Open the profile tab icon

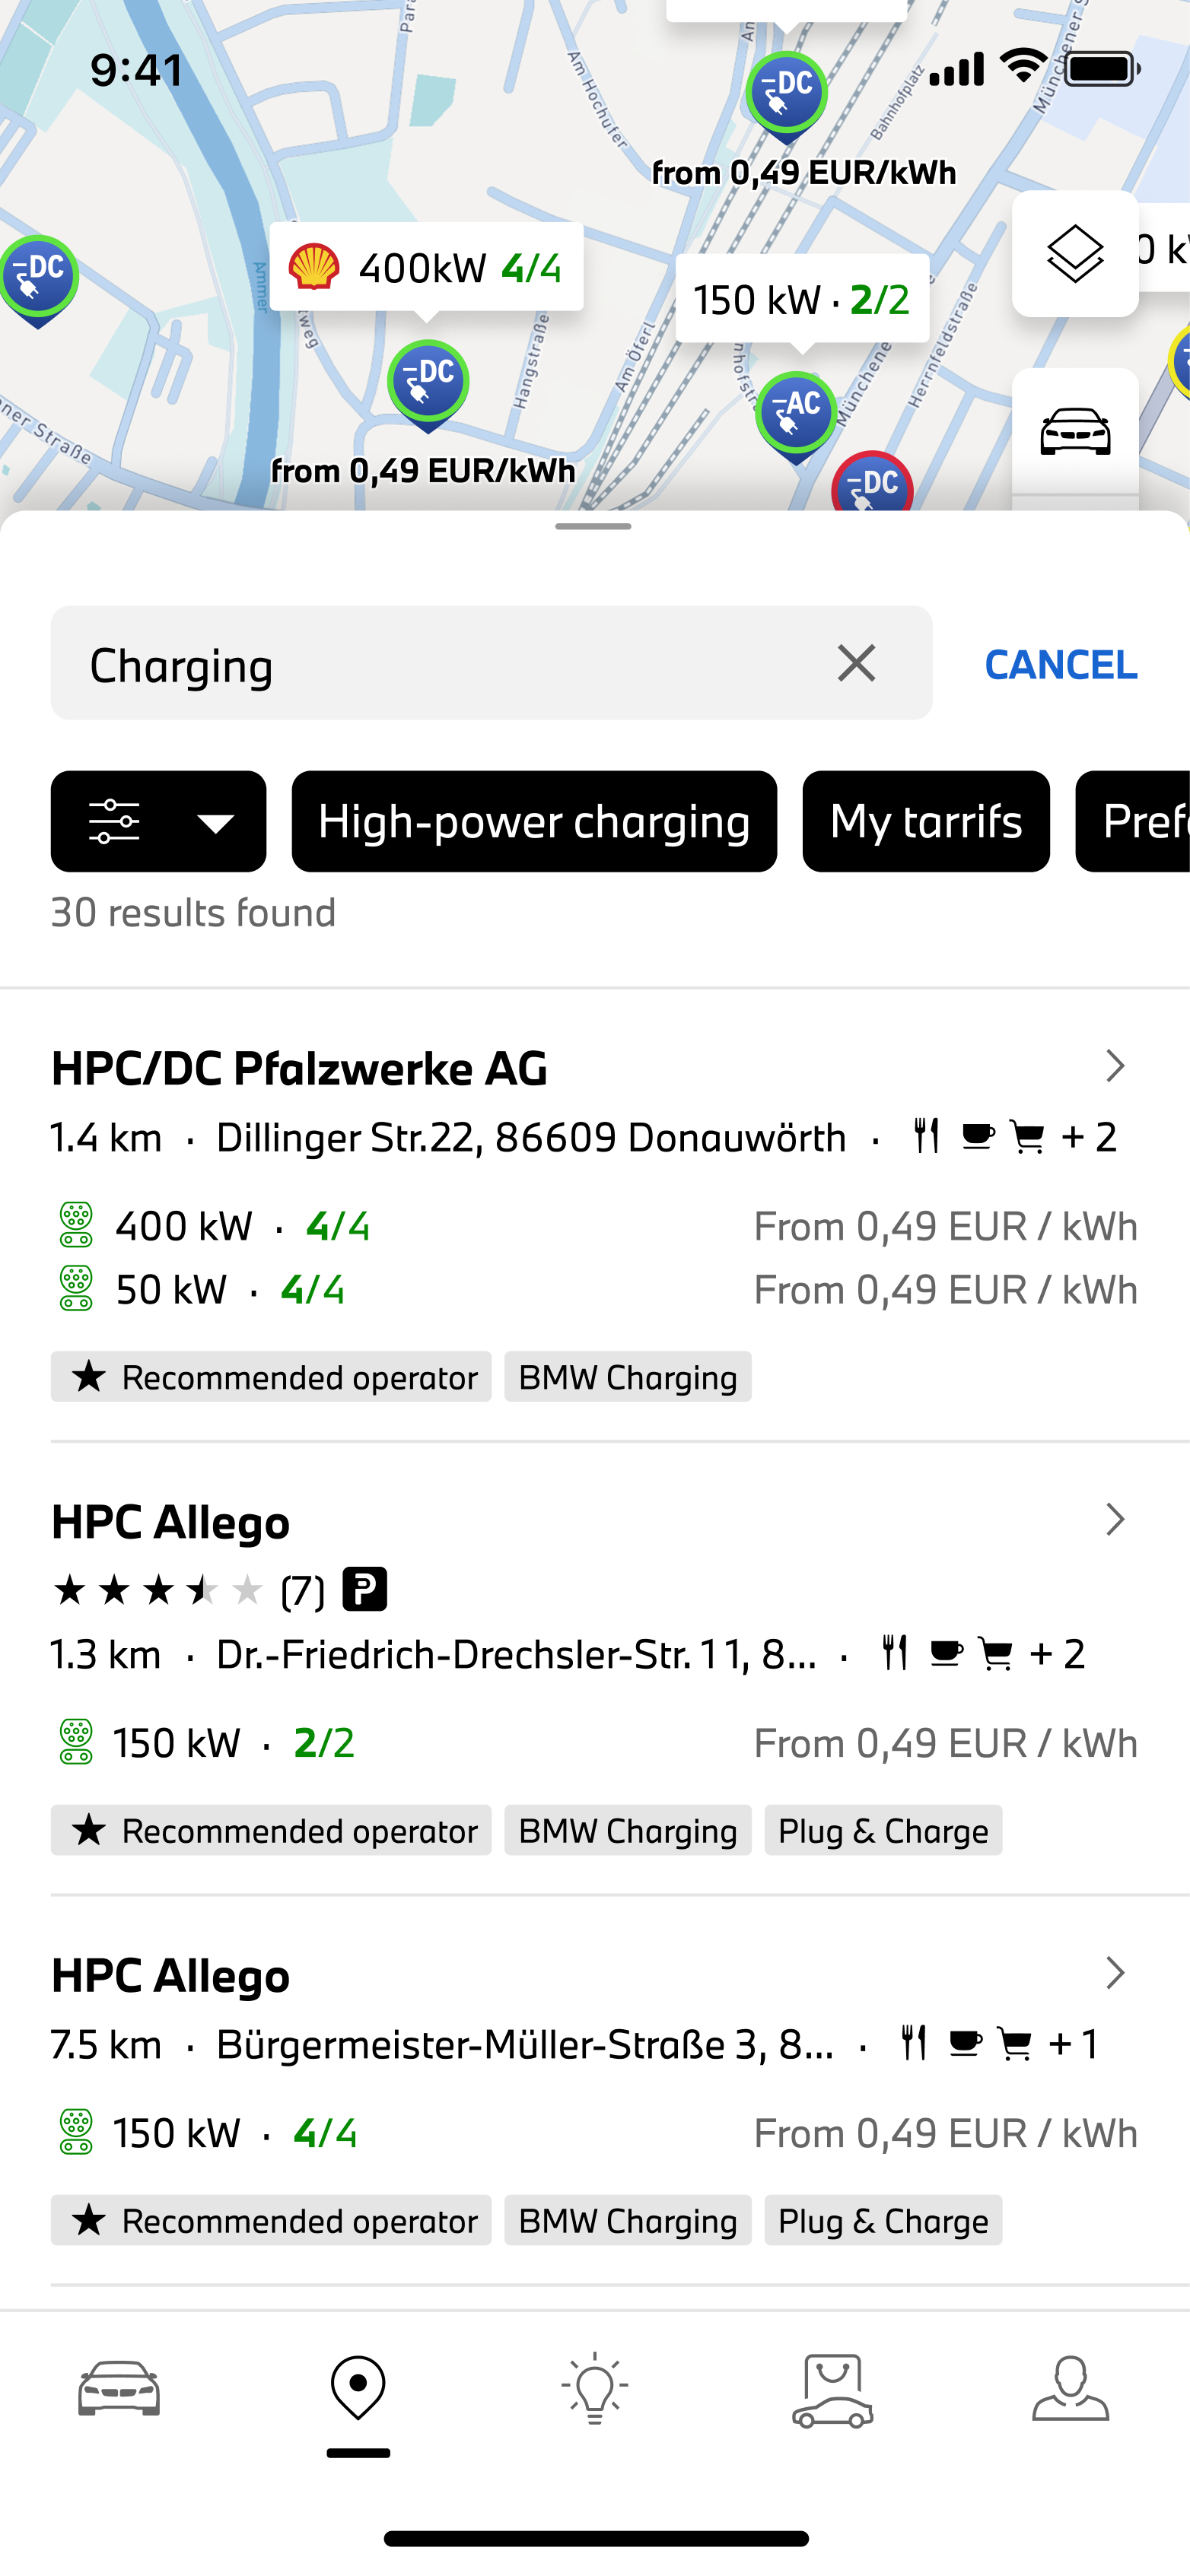(x=1071, y=2388)
